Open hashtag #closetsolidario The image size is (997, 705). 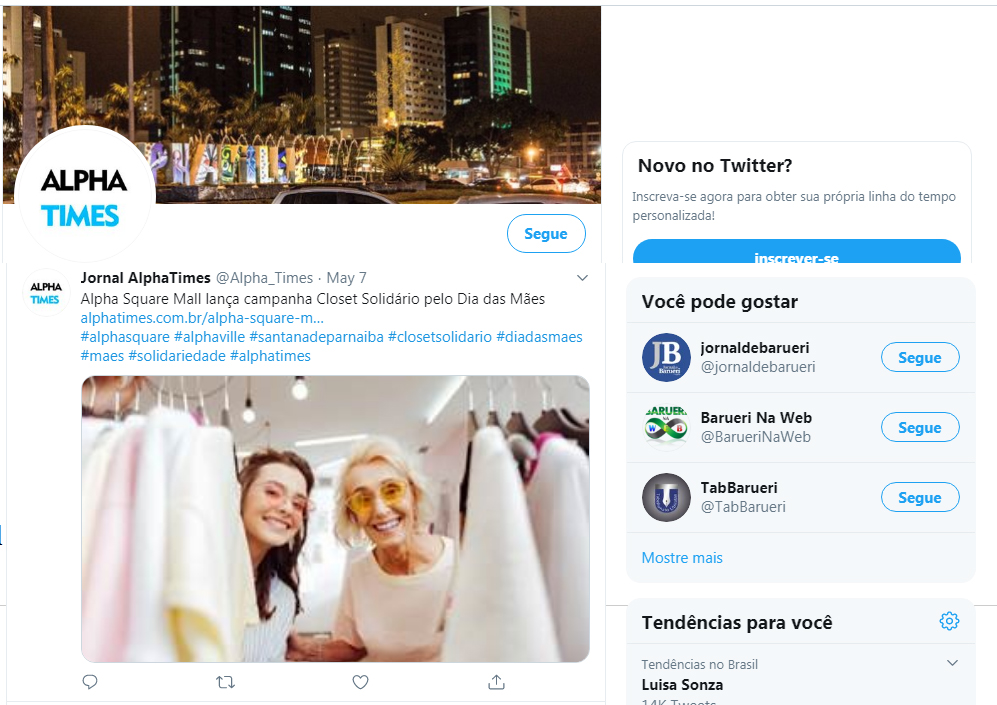(440, 337)
